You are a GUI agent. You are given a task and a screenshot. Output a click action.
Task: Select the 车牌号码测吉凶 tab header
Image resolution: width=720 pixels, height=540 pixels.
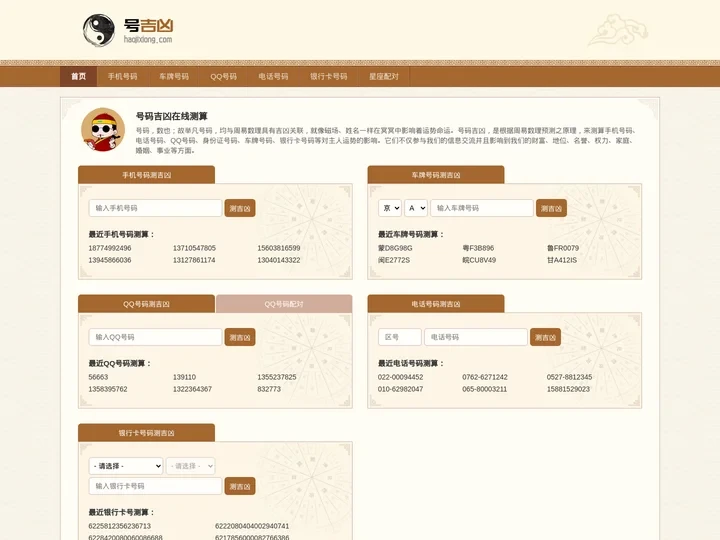point(436,175)
